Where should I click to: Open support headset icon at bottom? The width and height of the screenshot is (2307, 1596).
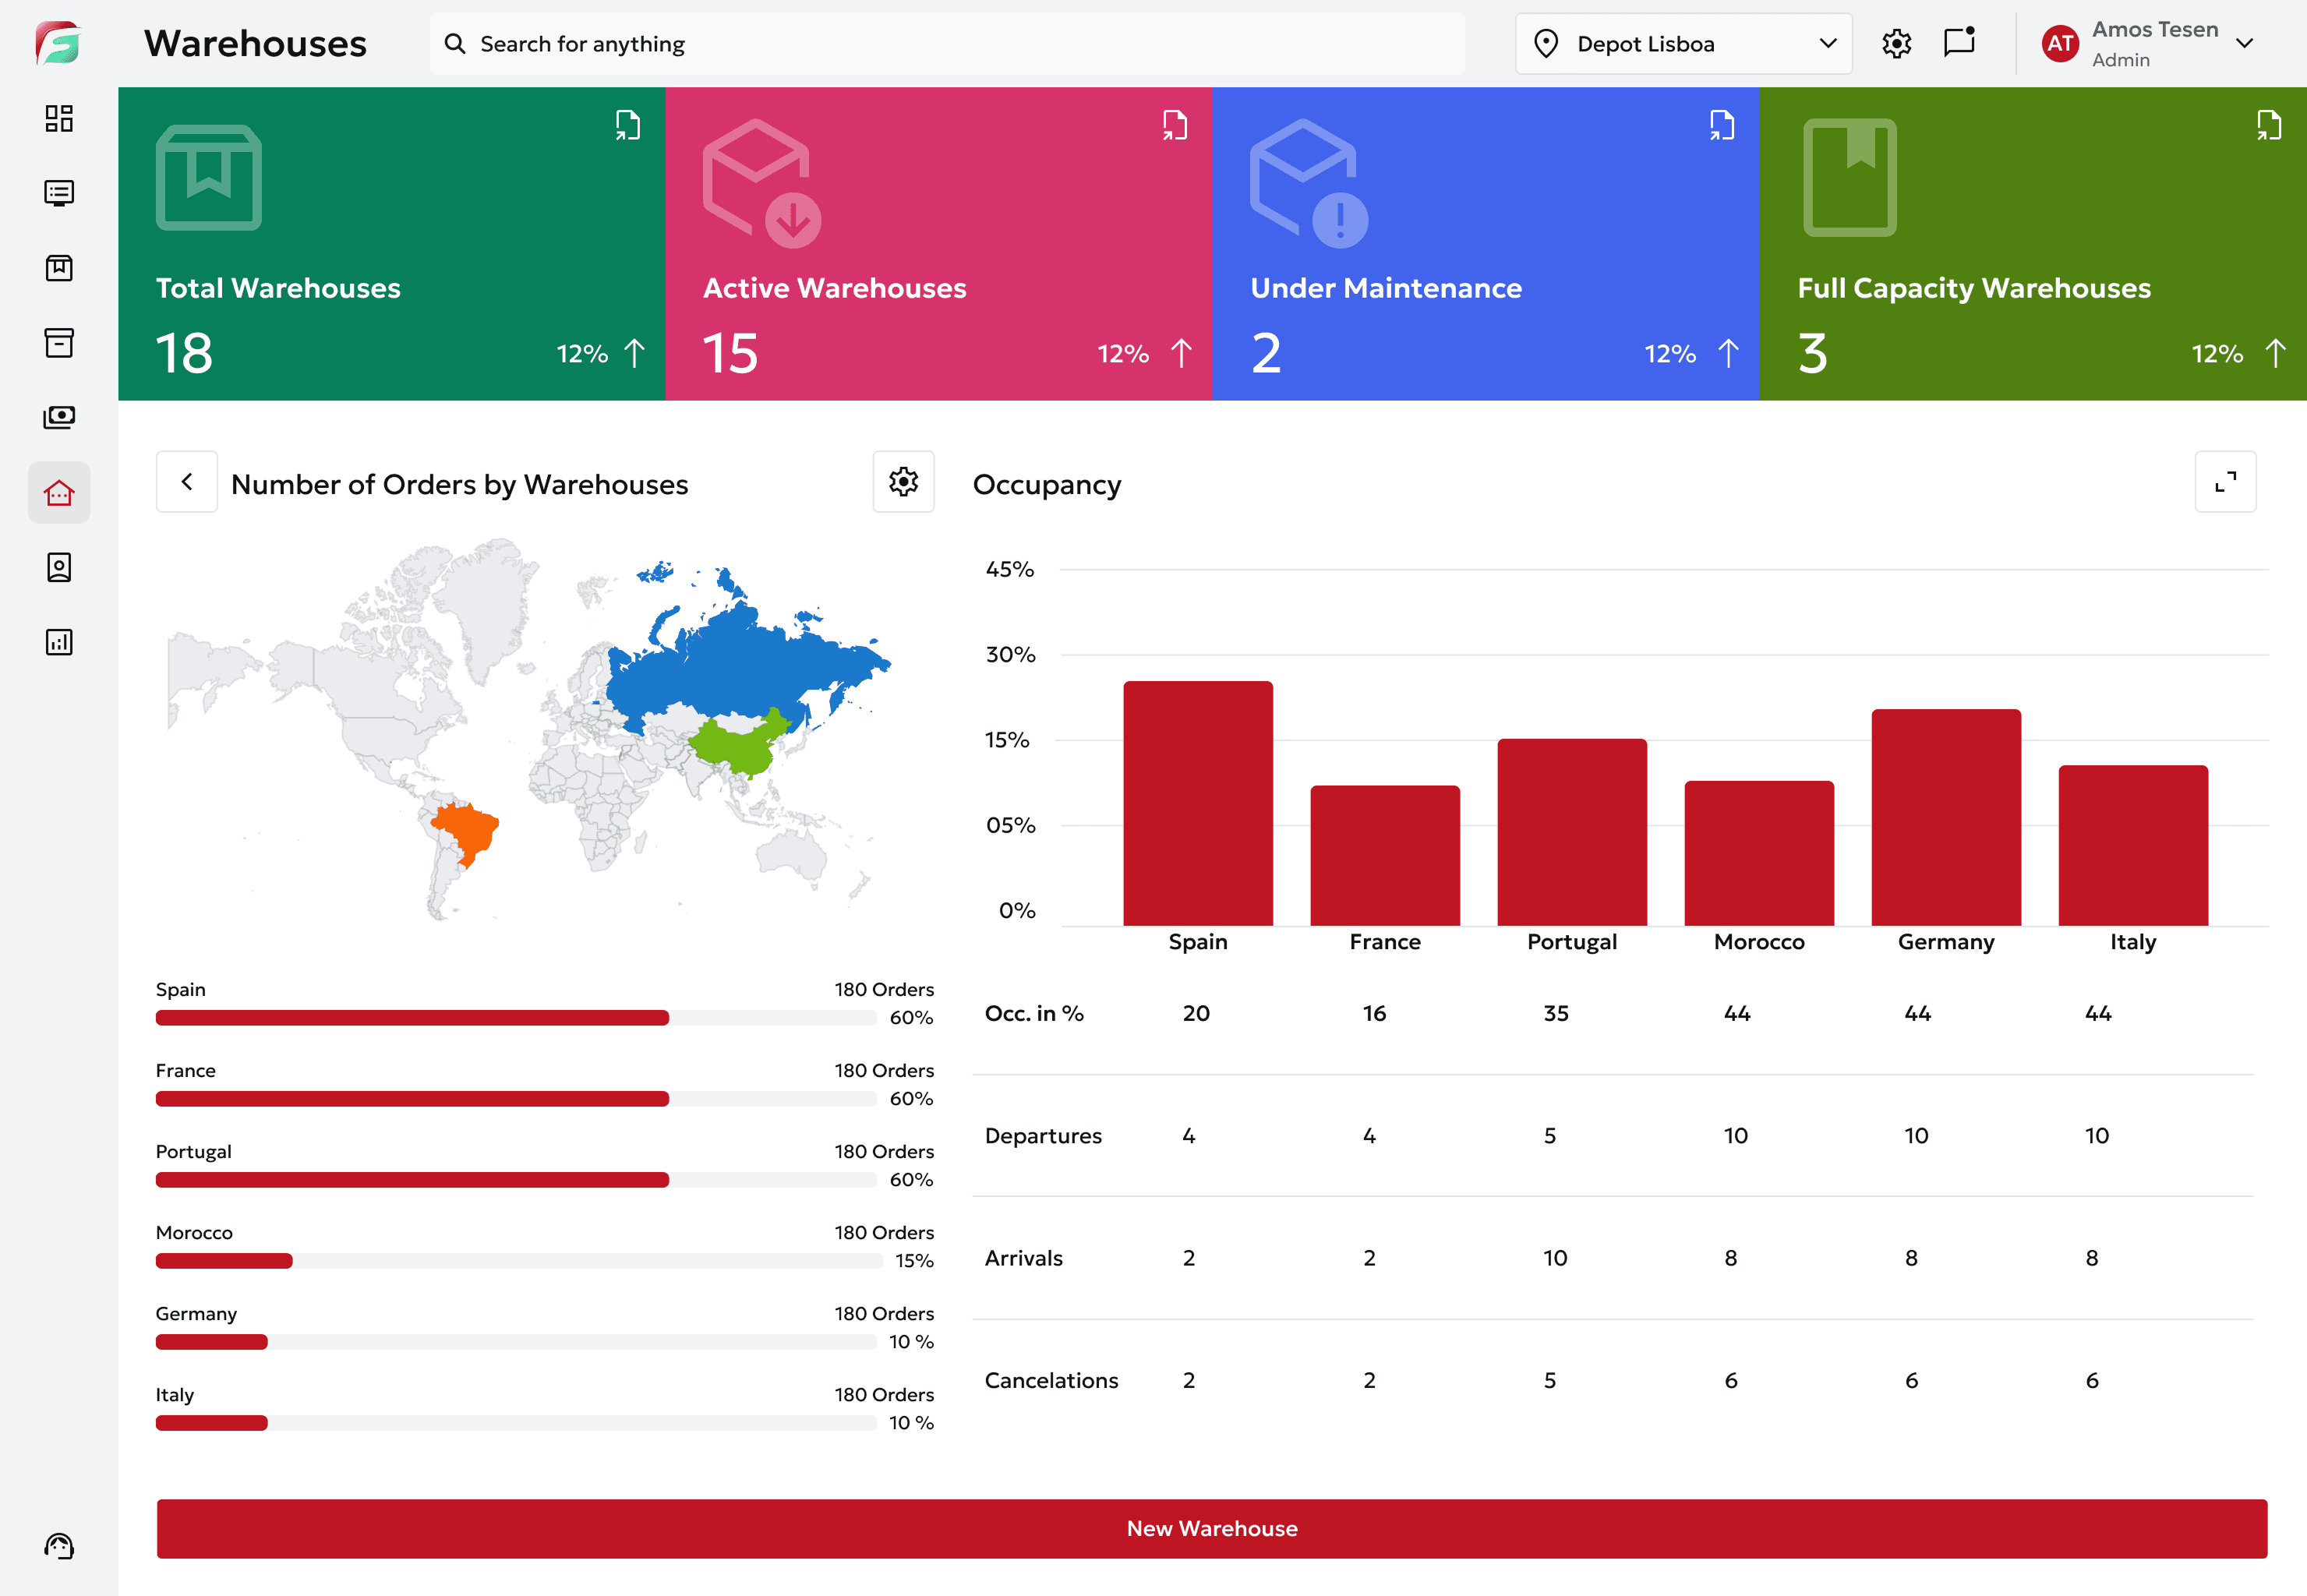[59, 1546]
